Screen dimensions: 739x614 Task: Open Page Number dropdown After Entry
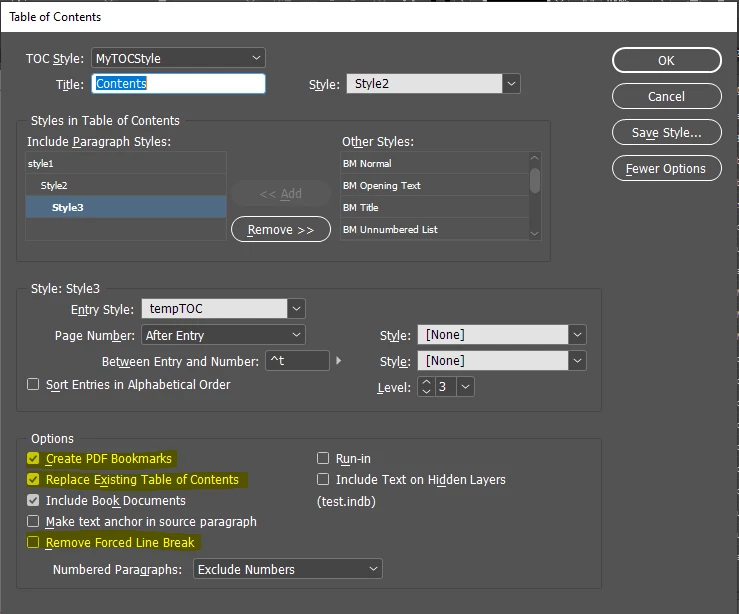223,335
